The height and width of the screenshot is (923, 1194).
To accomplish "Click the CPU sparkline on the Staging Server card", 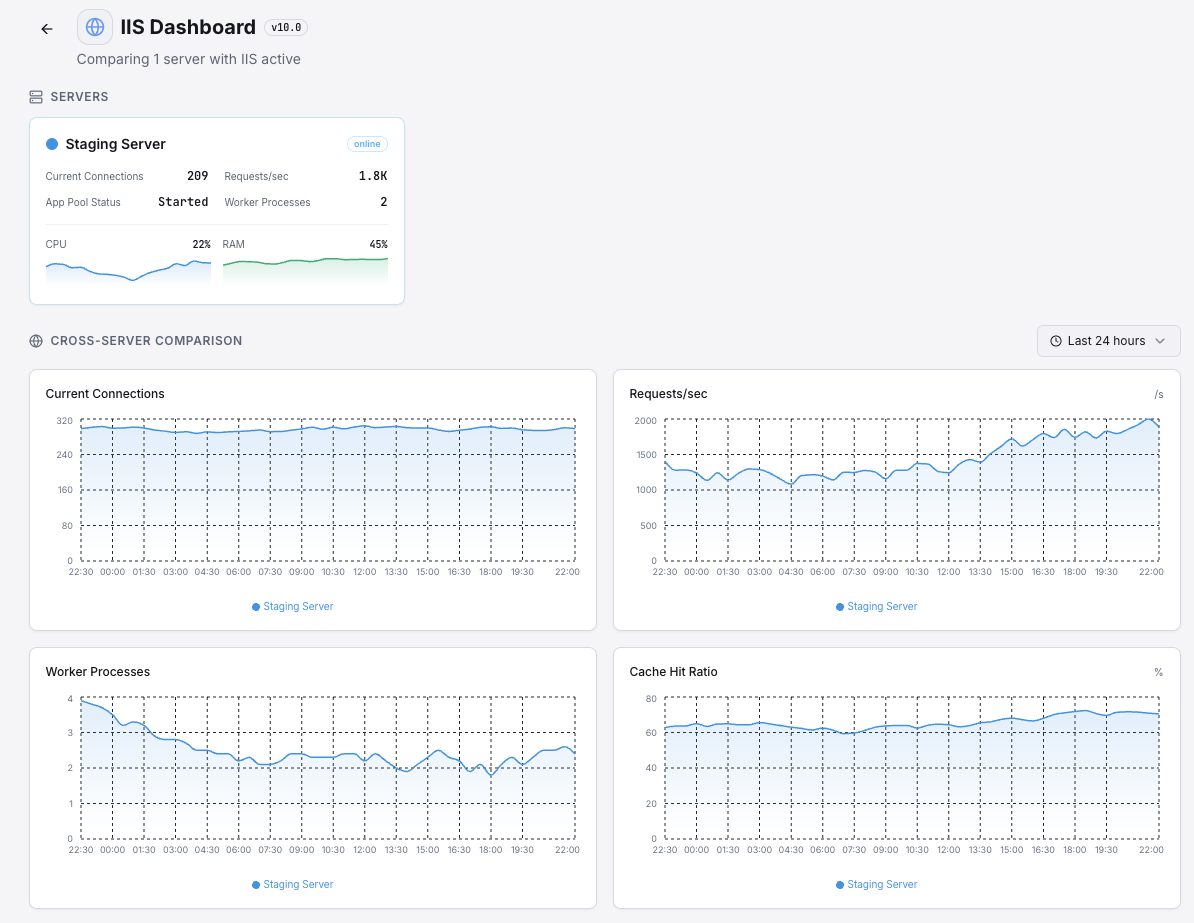I will point(128,270).
